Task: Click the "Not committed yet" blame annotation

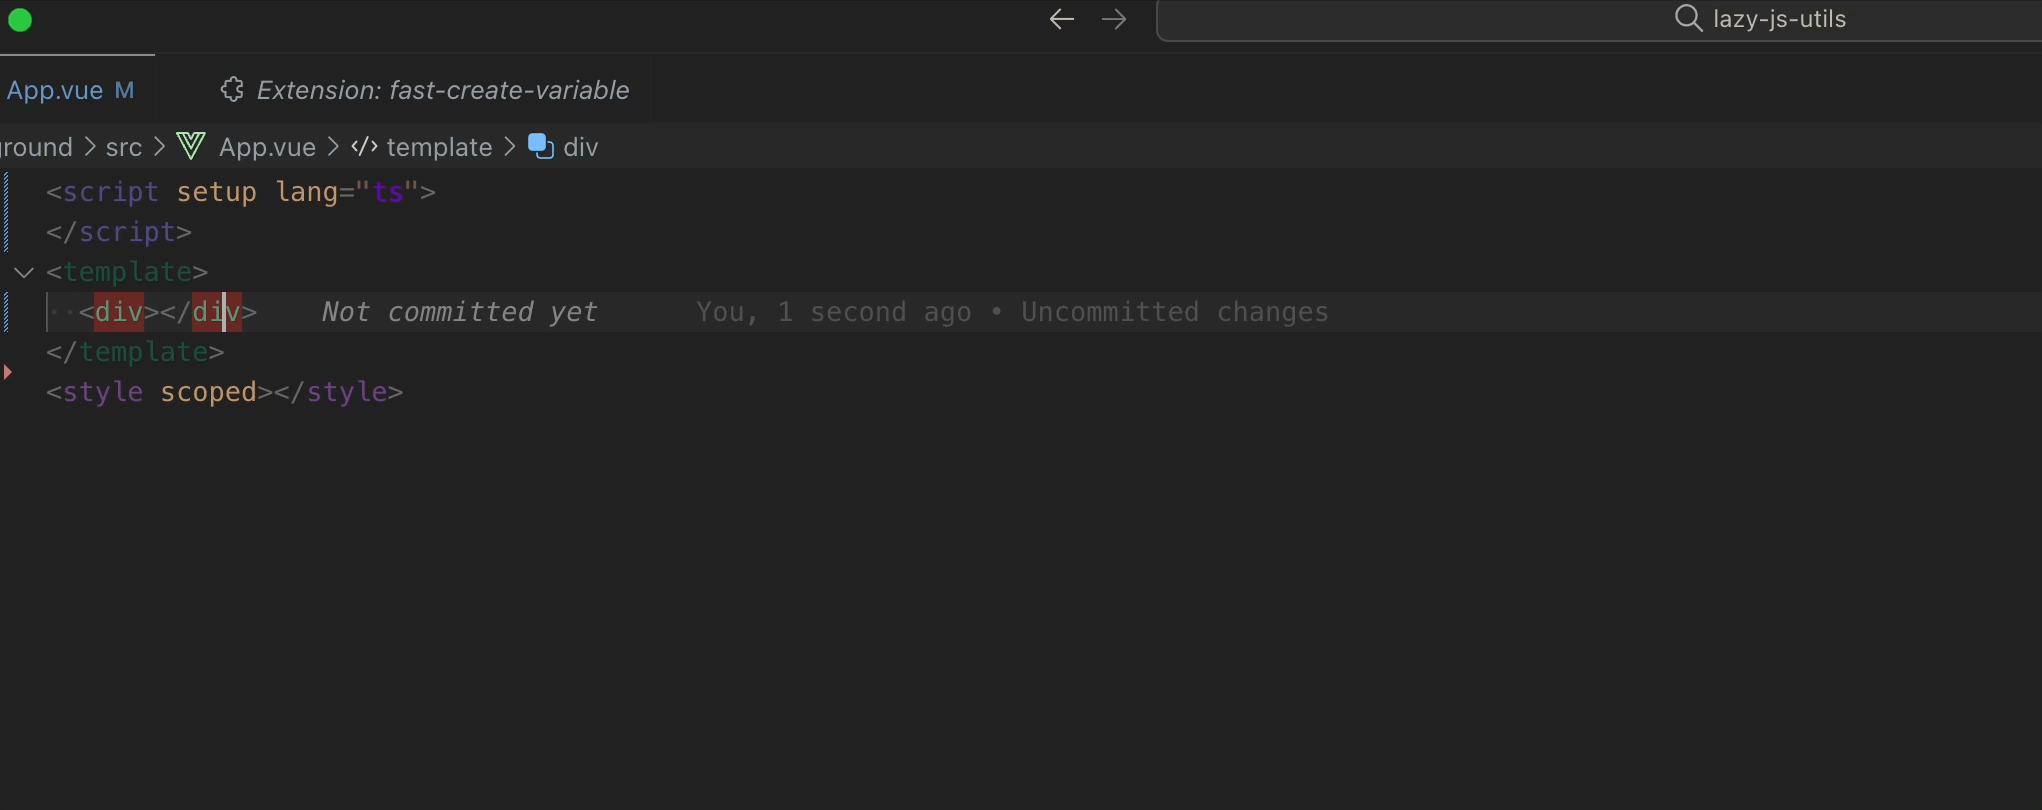Action: (459, 312)
